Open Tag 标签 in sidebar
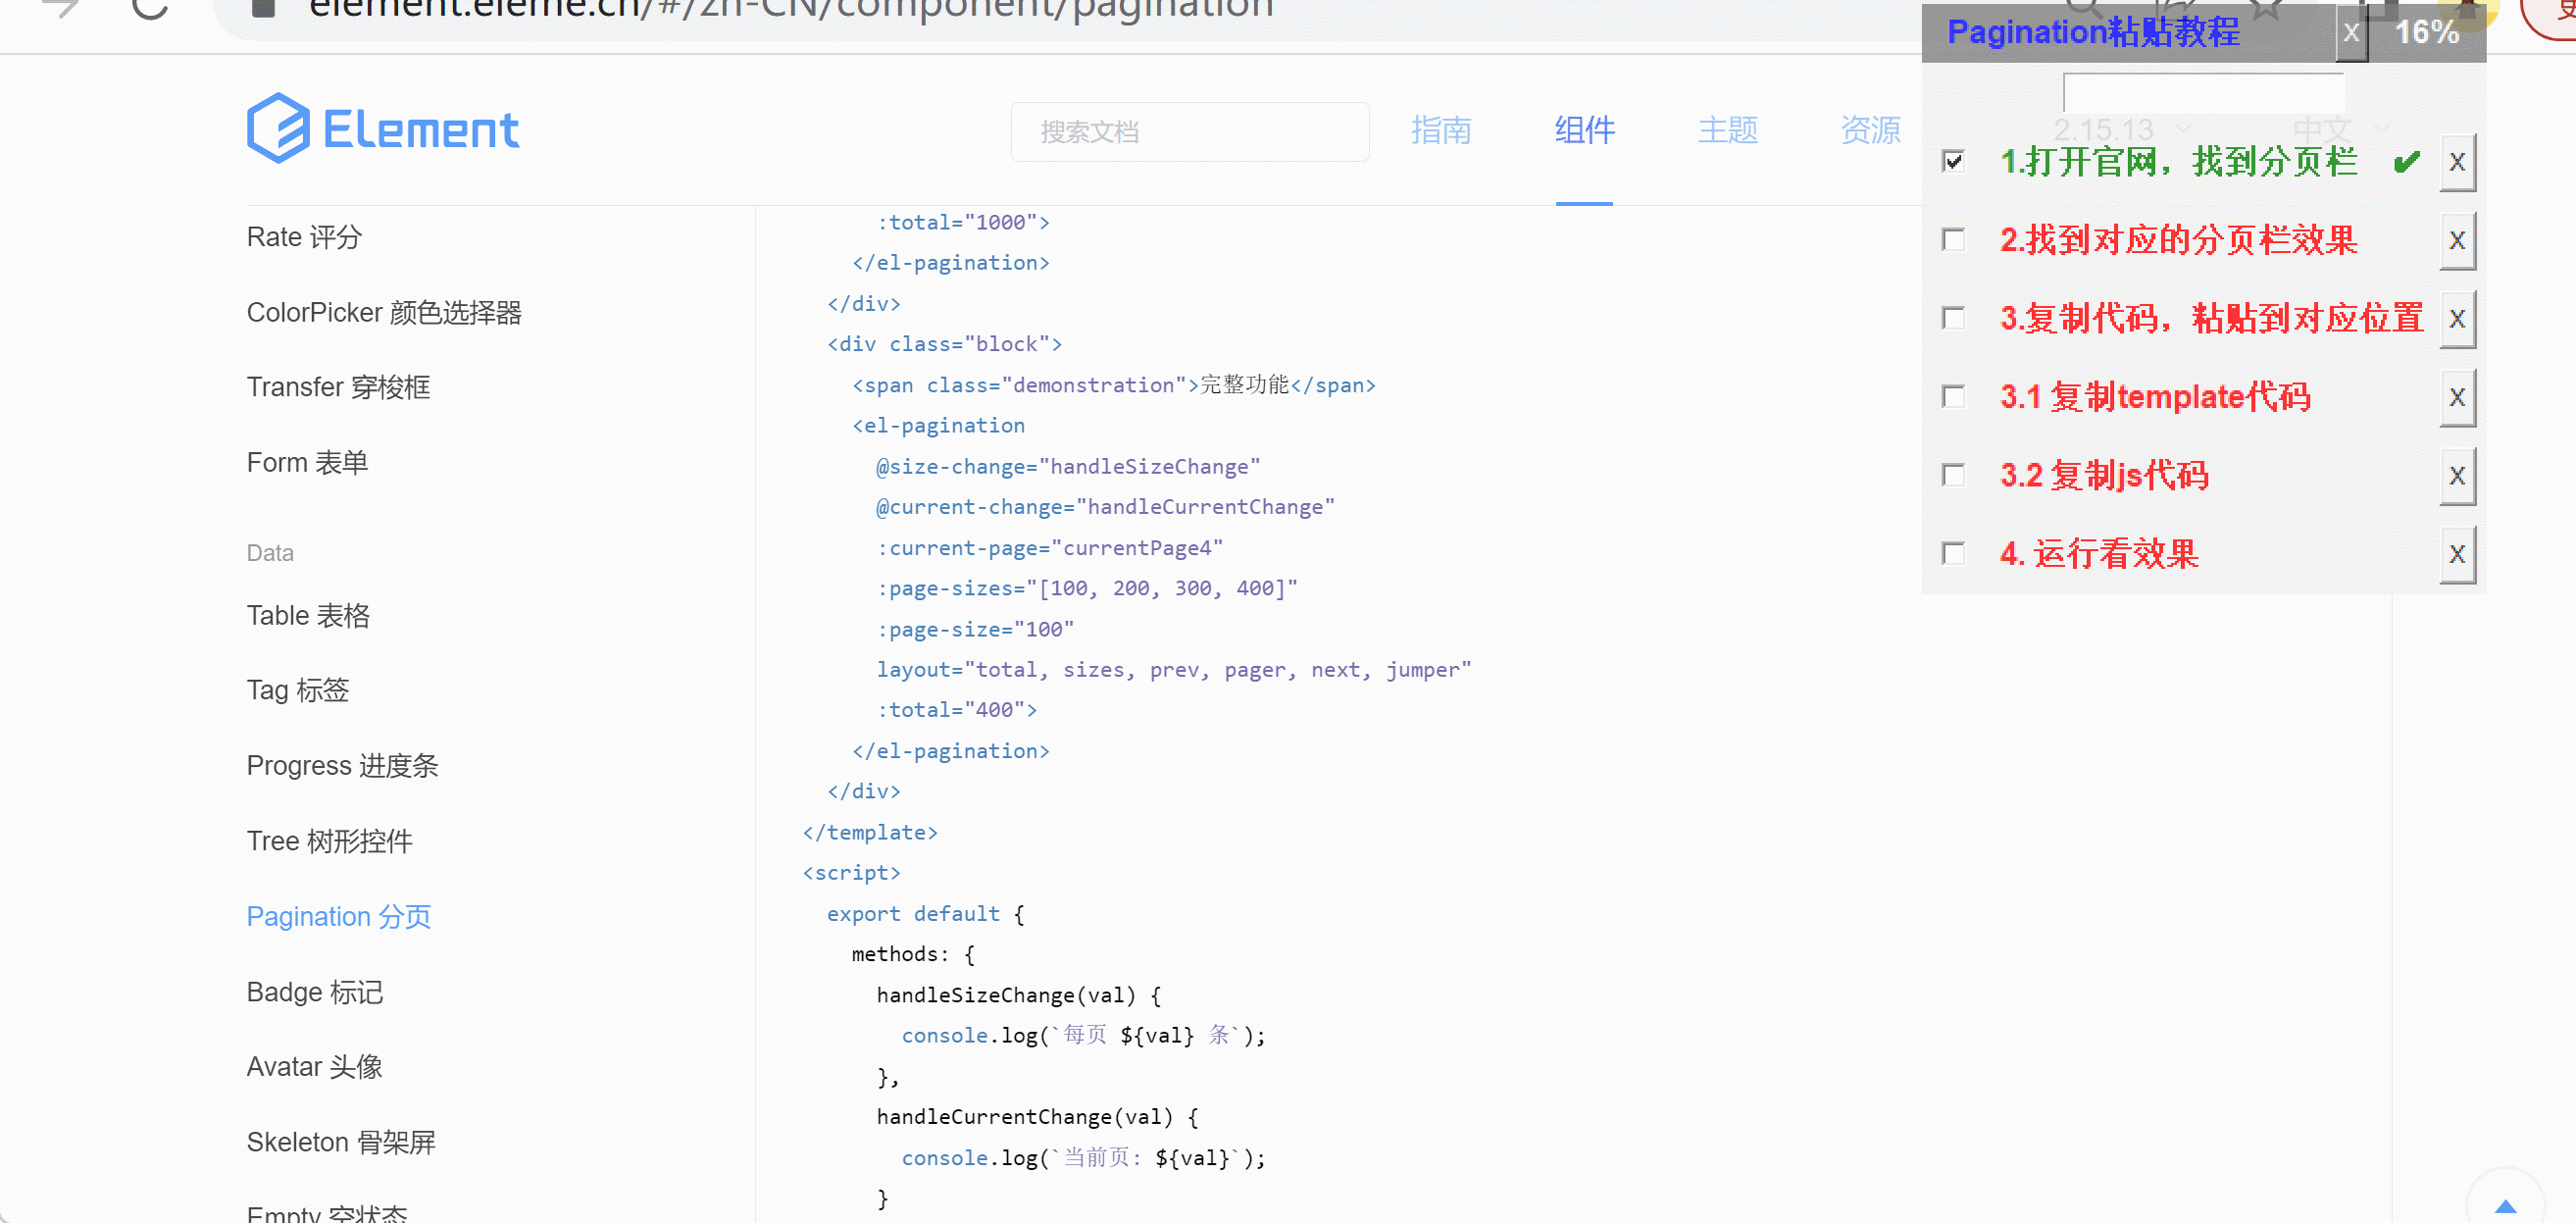The image size is (2576, 1223). click(297, 690)
